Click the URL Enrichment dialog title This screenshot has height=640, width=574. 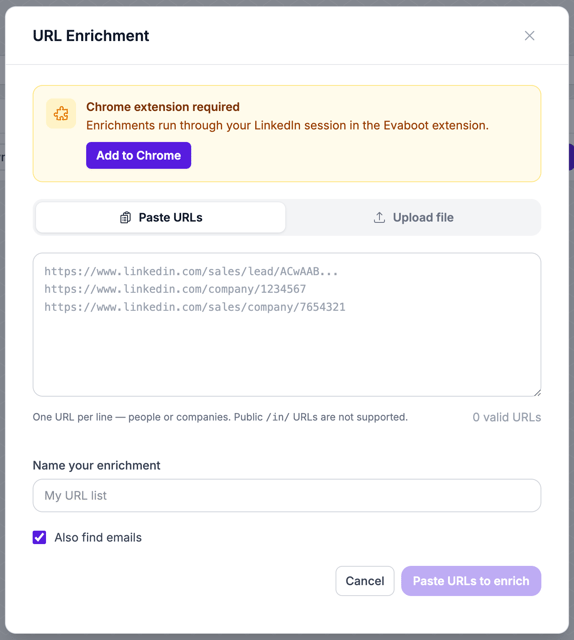pyautogui.click(x=91, y=36)
